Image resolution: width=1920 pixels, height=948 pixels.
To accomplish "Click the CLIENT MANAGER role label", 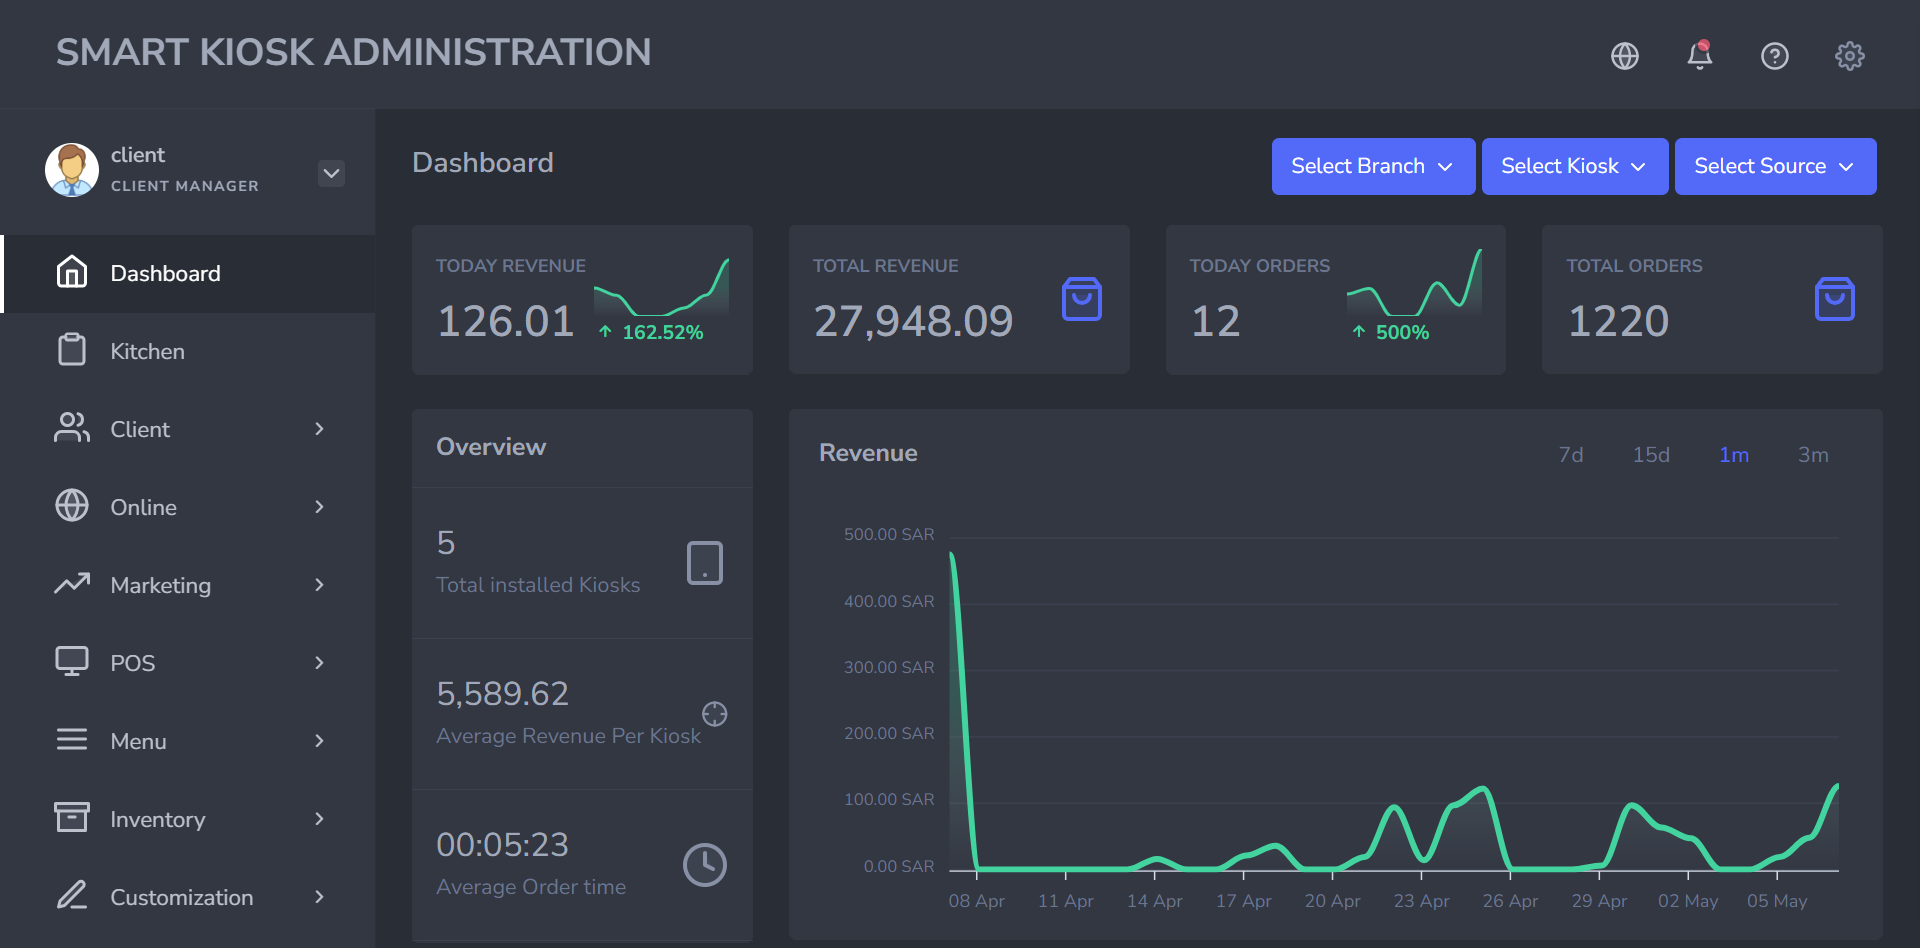I will [185, 186].
